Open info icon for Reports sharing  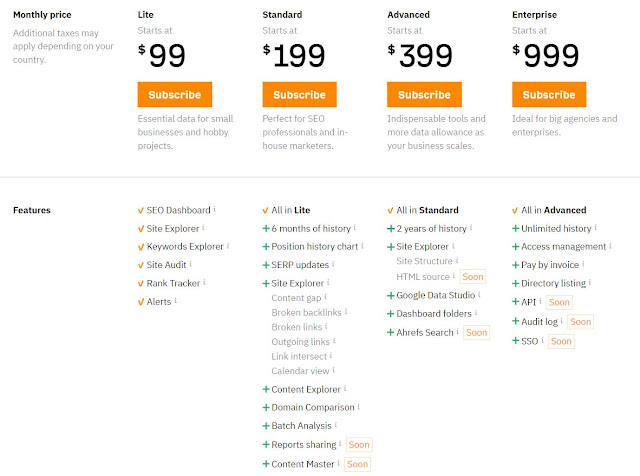tap(340, 443)
